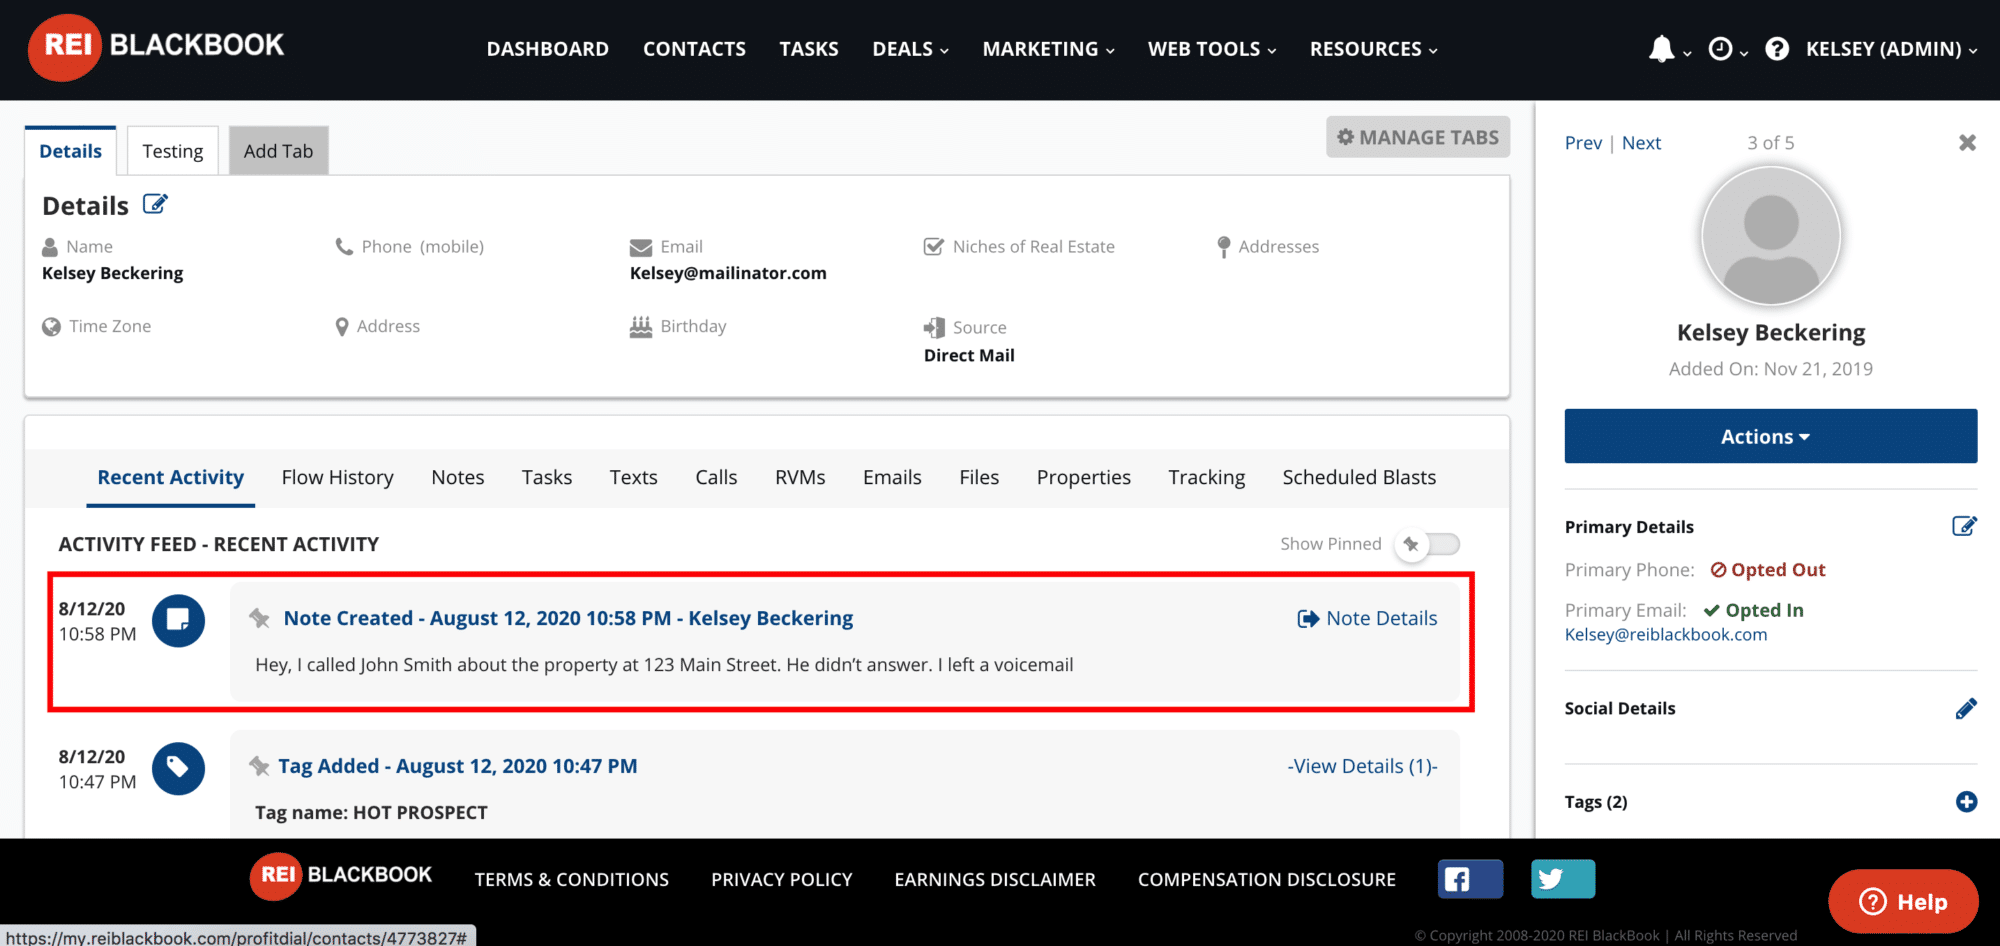Go to the Prev contact
Image resolution: width=2000 pixels, height=946 pixels.
point(1583,143)
